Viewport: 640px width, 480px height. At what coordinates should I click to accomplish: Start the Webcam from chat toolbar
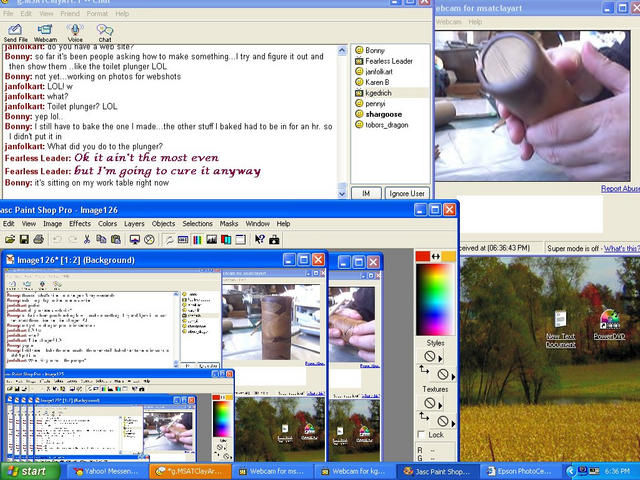tap(45, 33)
